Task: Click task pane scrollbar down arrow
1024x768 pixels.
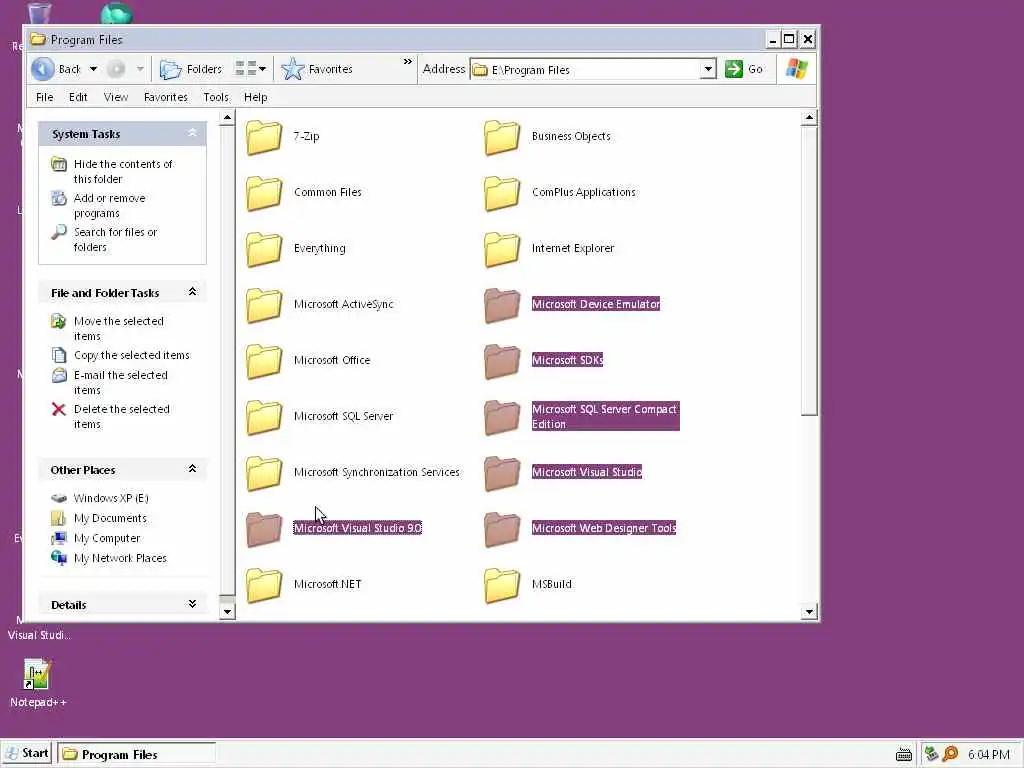Action: pos(227,612)
